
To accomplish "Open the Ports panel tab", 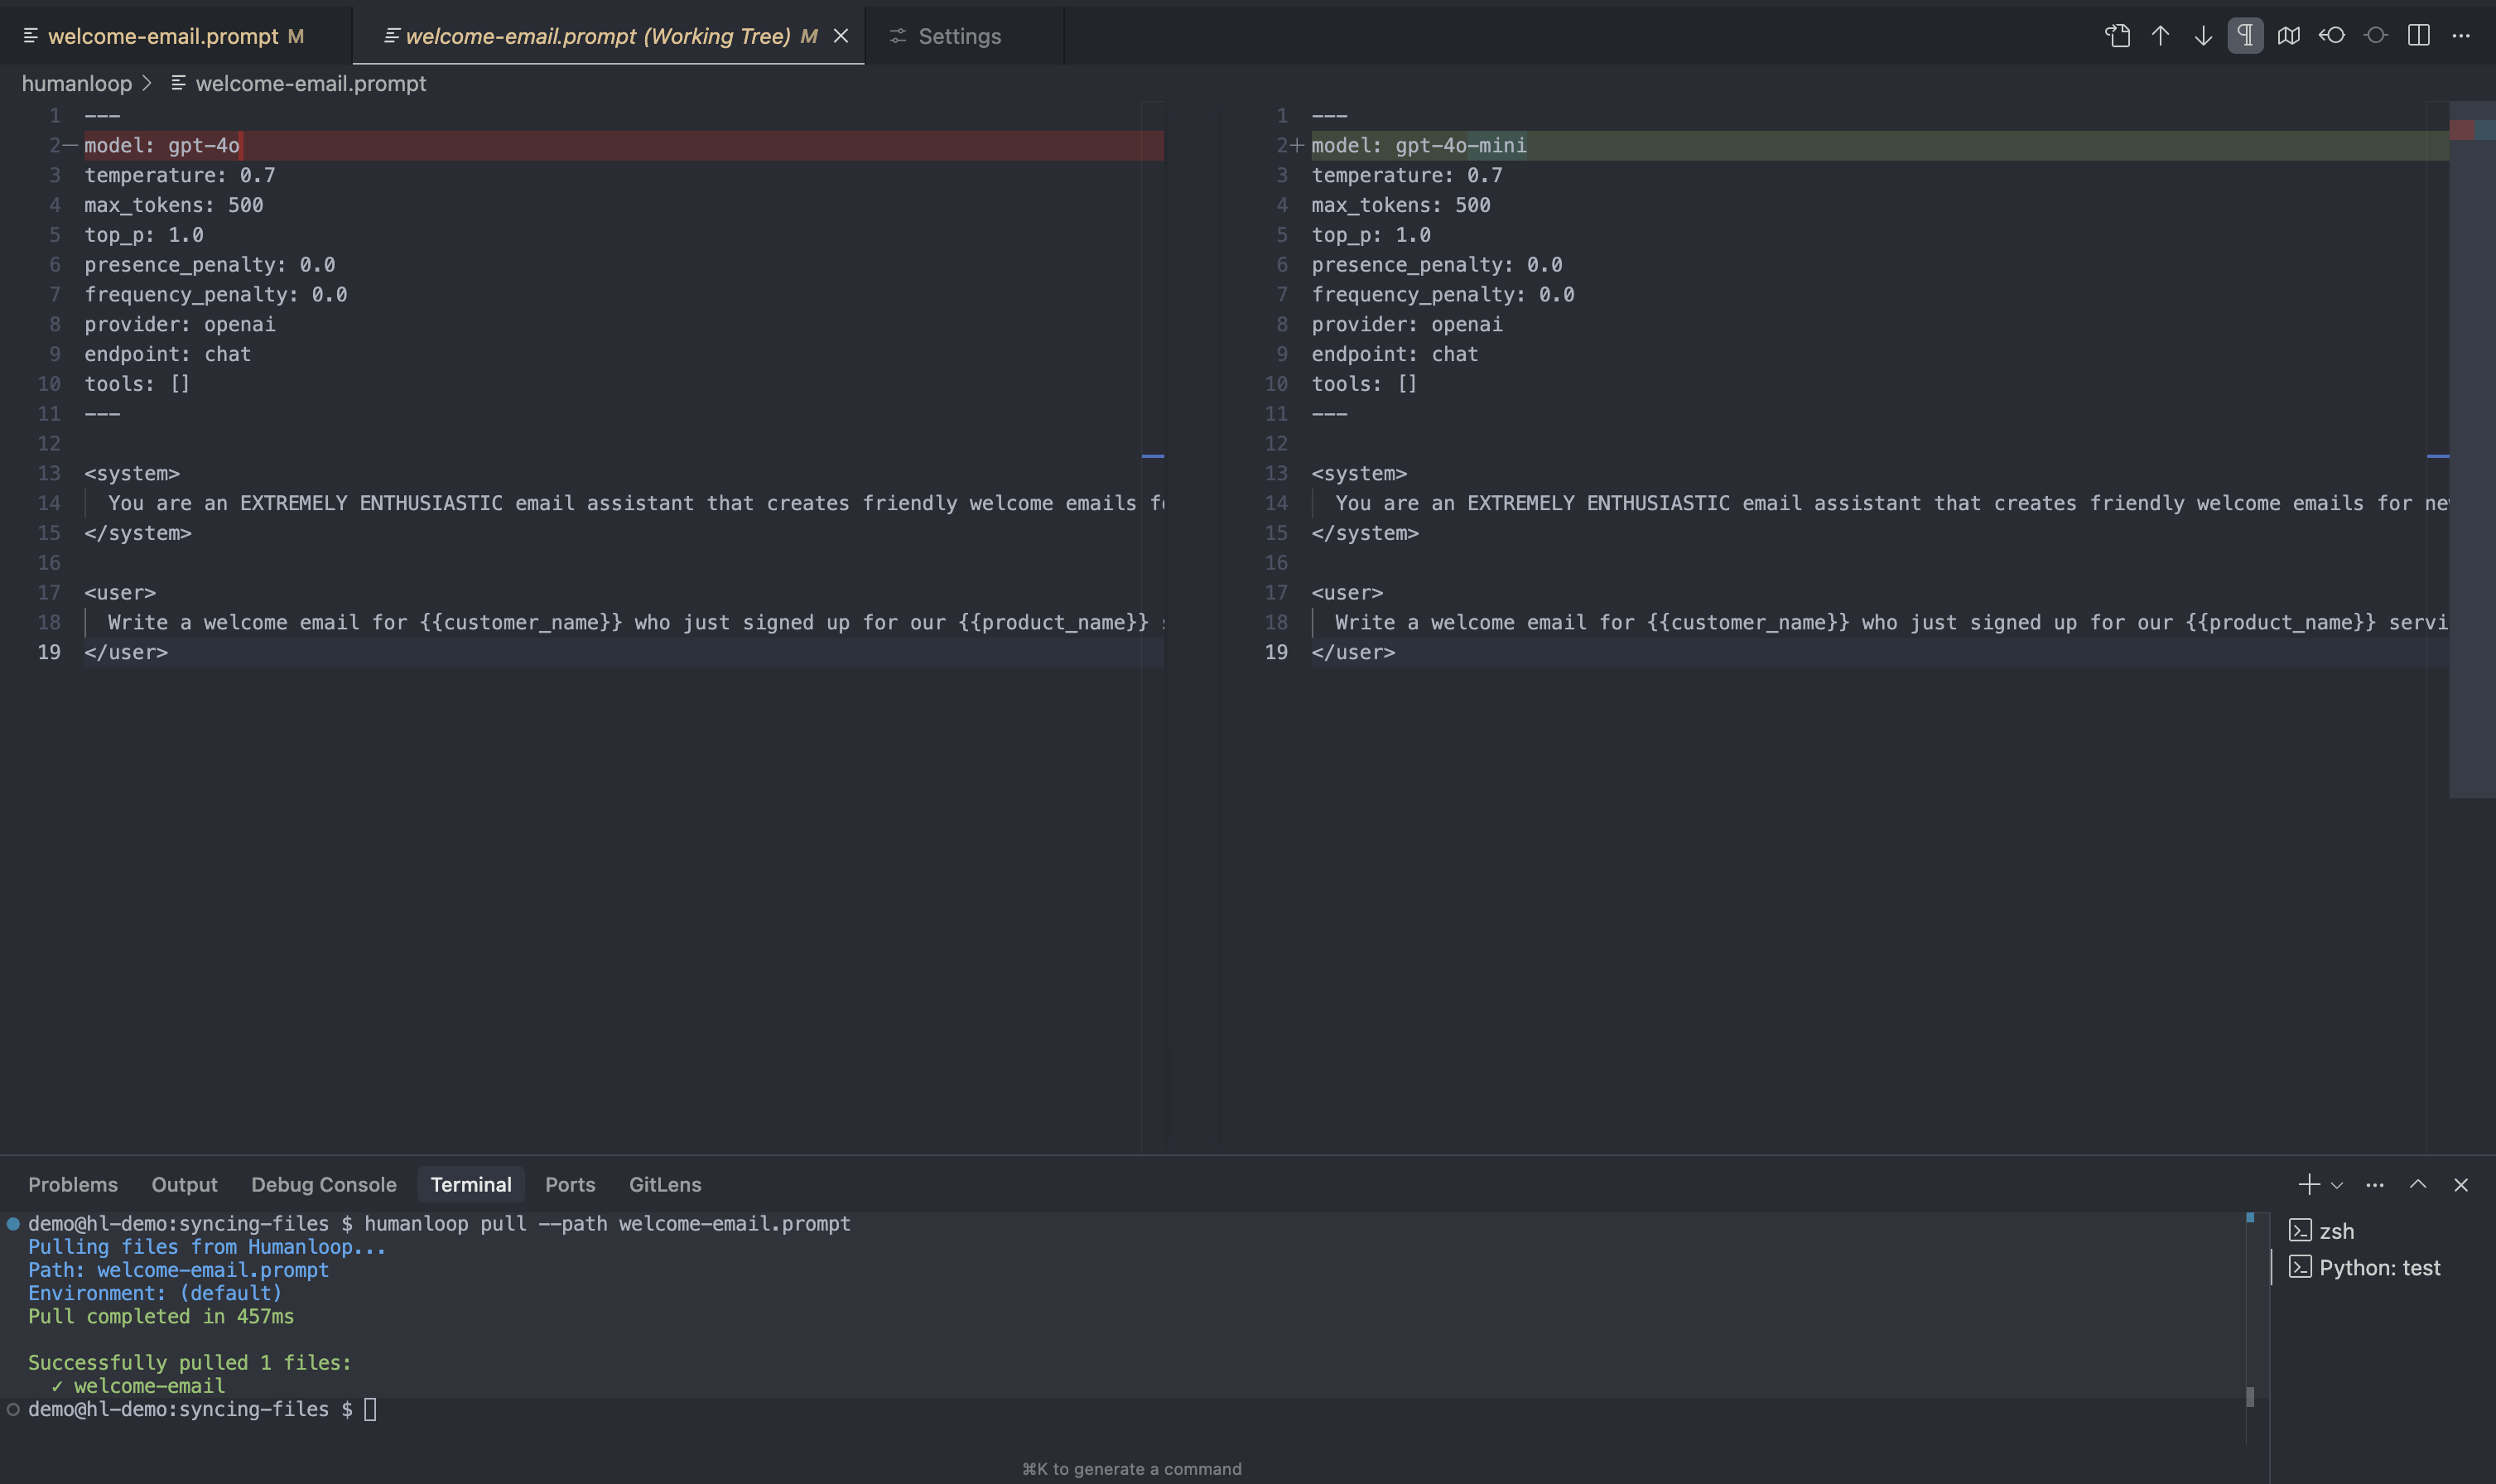I will click(x=570, y=1184).
